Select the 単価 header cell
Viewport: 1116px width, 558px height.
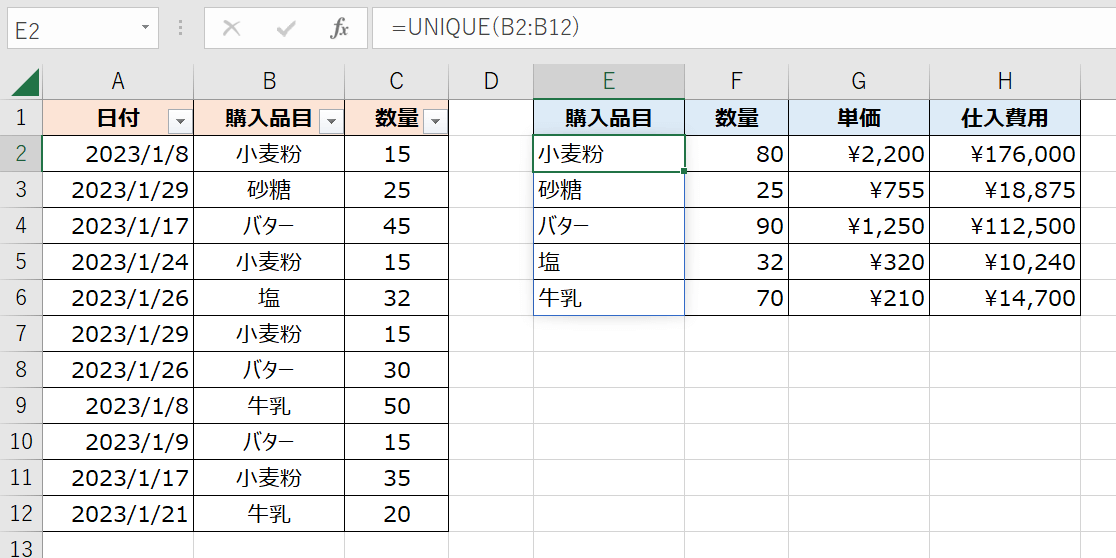click(858, 118)
